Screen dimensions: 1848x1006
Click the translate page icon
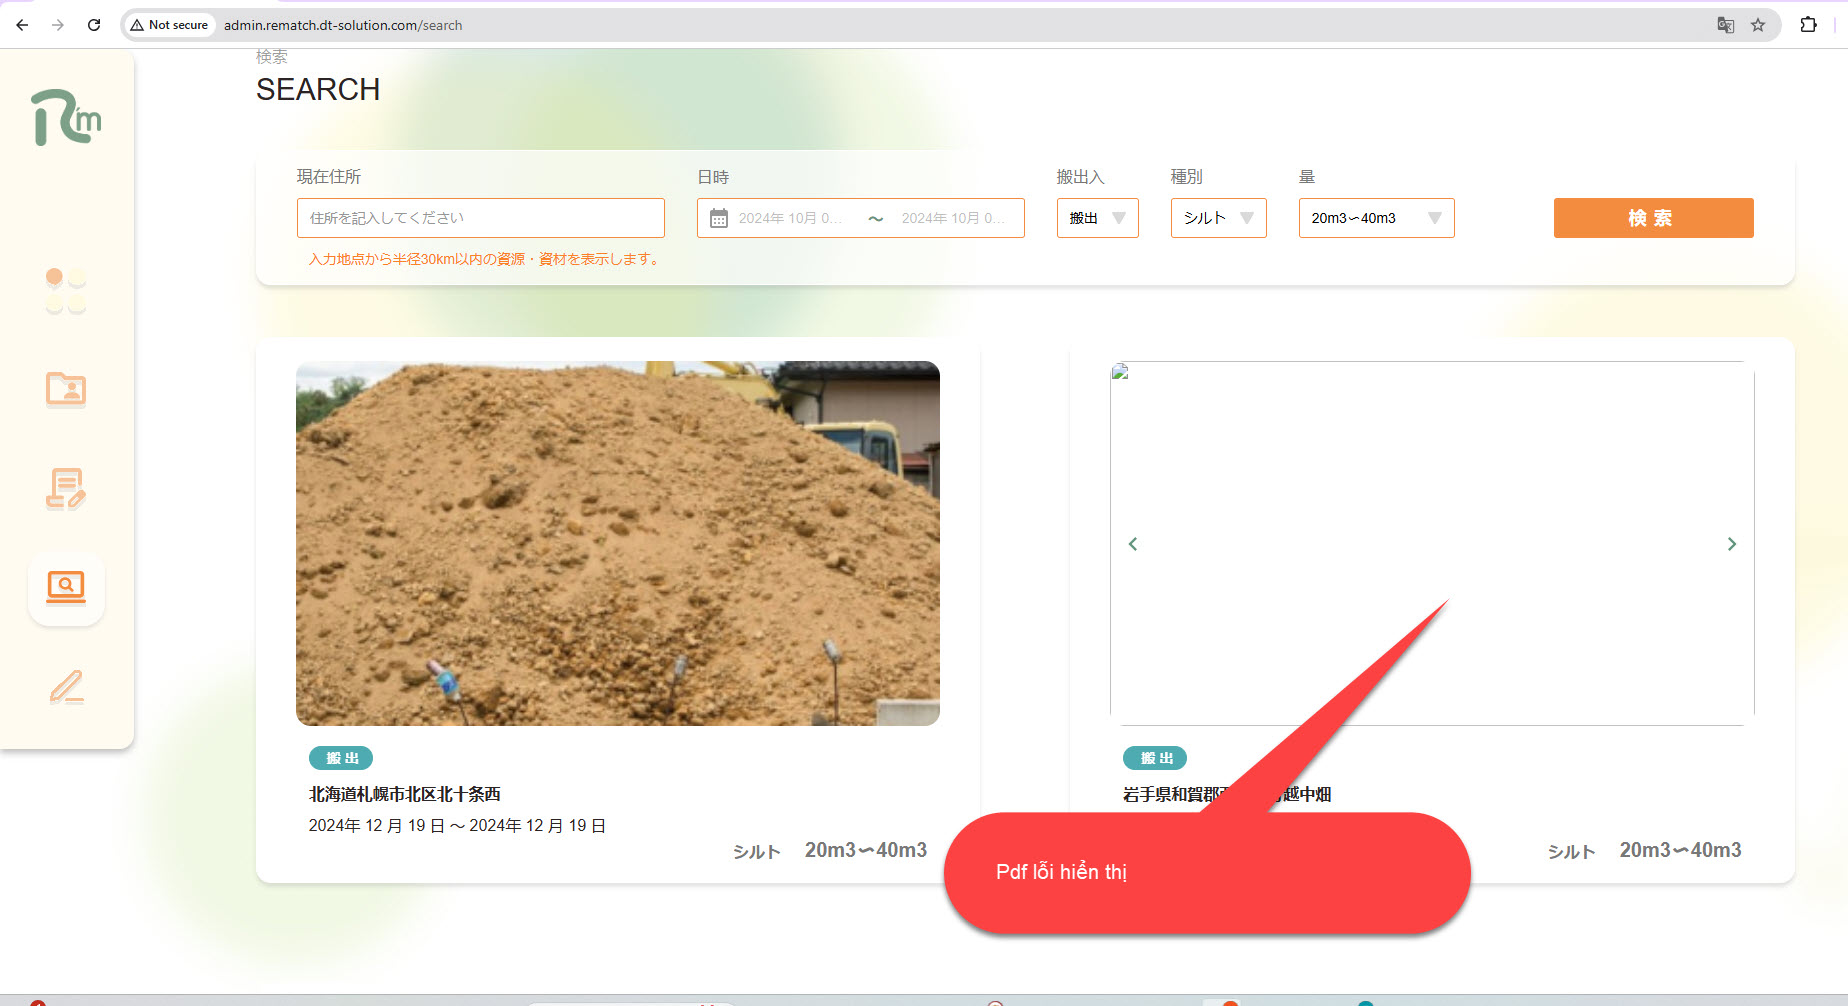(x=1725, y=25)
